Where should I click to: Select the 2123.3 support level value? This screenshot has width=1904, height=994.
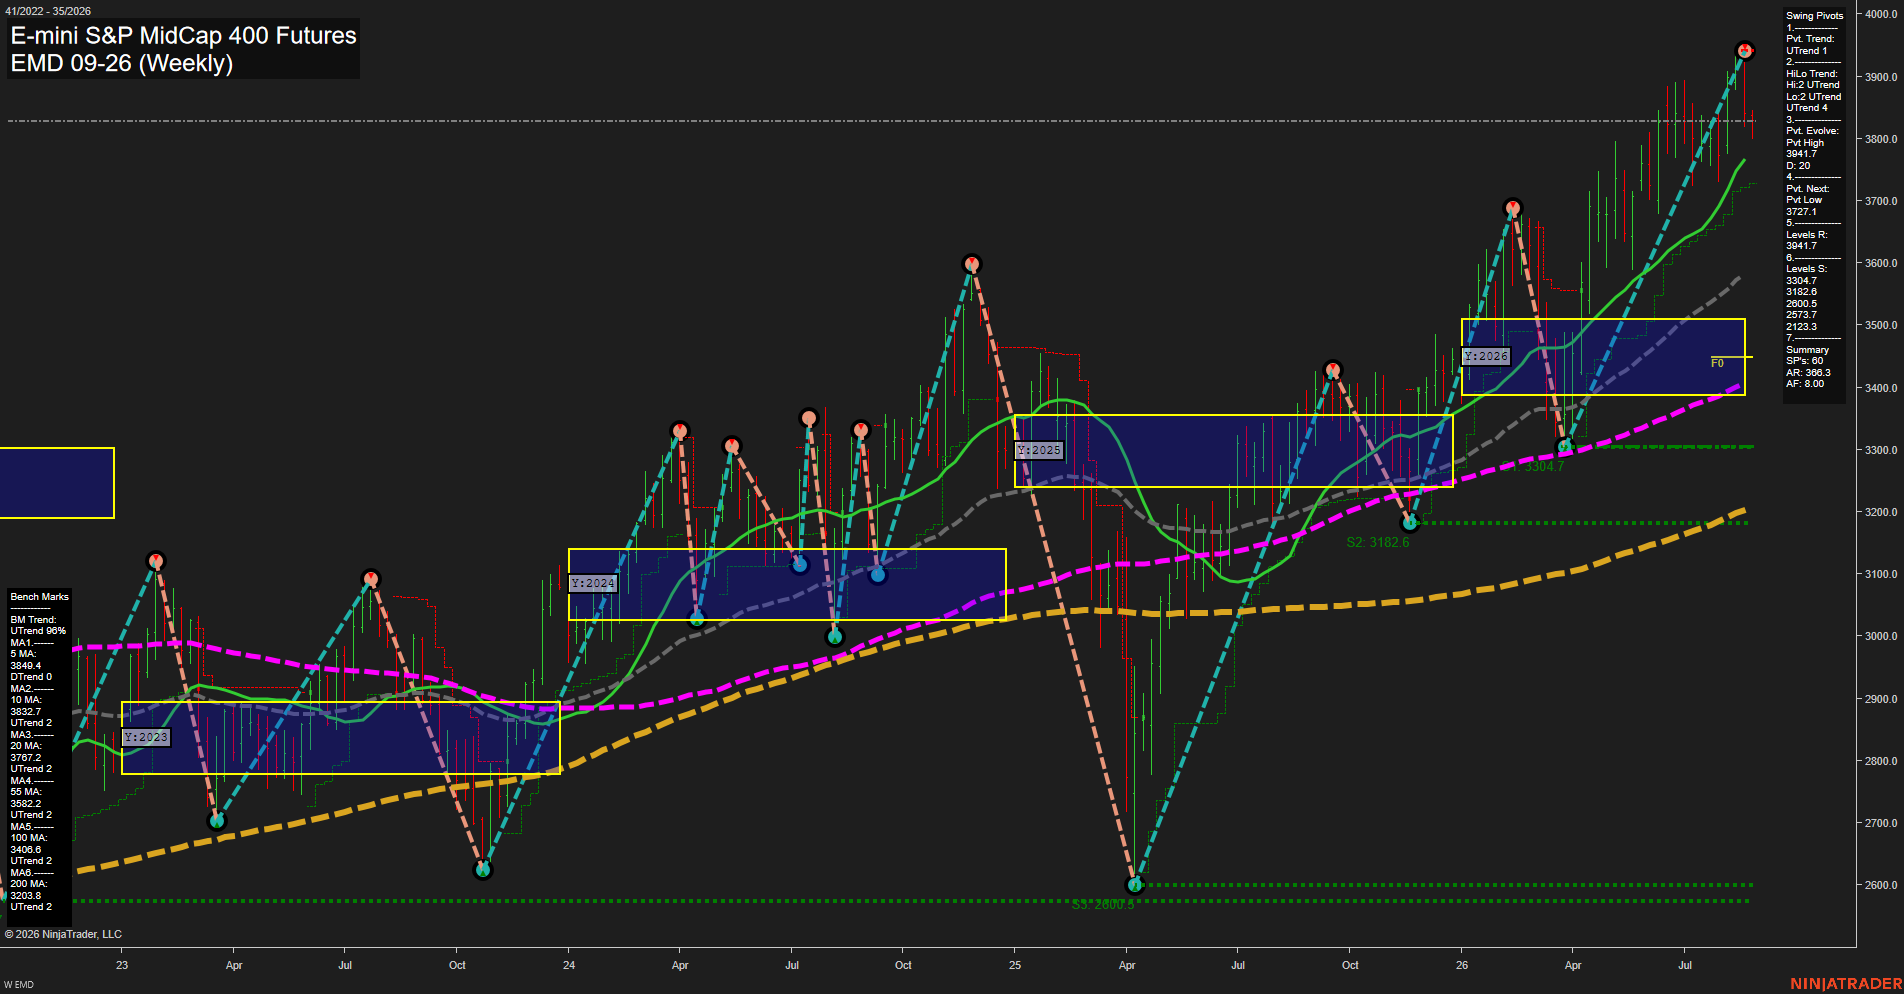click(x=1801, y=327)
